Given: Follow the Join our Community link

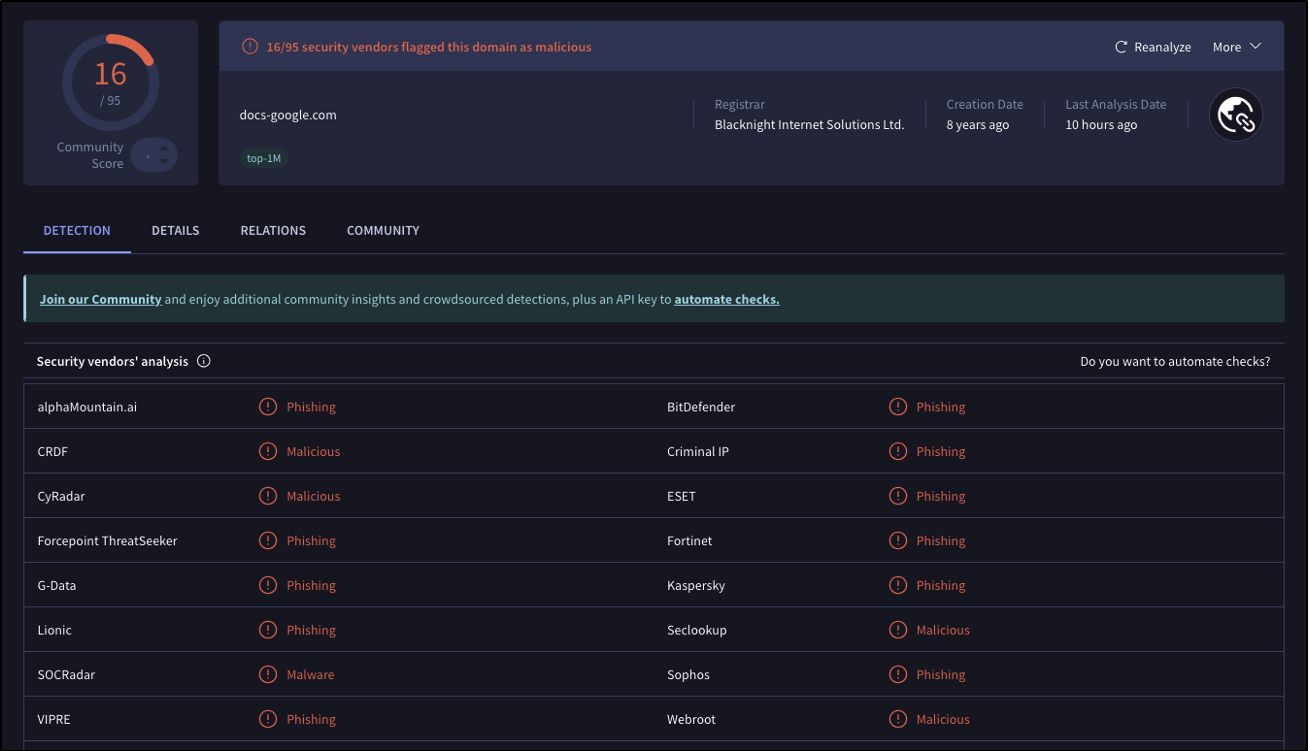Looking at the screenshot, I should pos(100,299).
